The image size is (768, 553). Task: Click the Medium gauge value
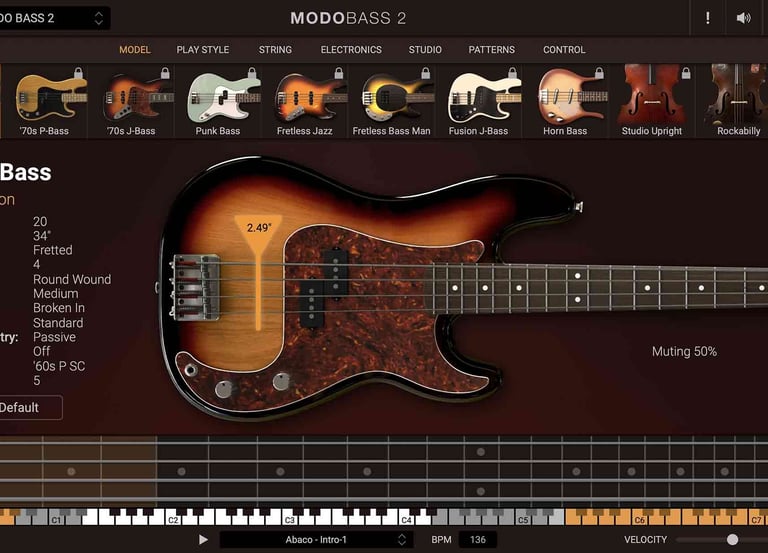55,293
